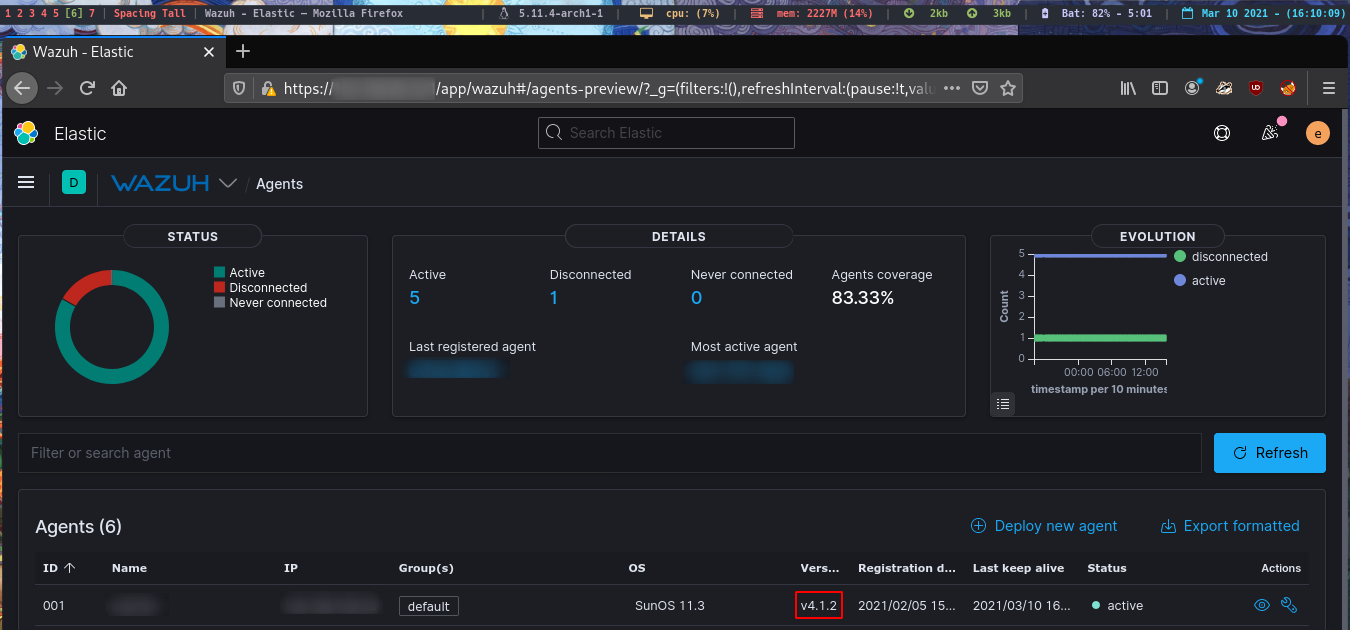Toggle Never connected in status legend
1350x630 pixels.
pyautogui.click(x=270, y=303)
